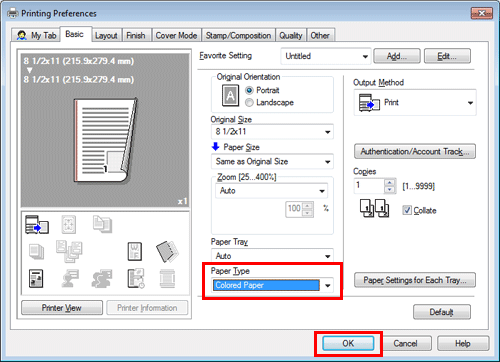Viewport: 500px width, 362px height.
Task: Click the grayed duplex pages icon
Action: [x=102, y=224]
